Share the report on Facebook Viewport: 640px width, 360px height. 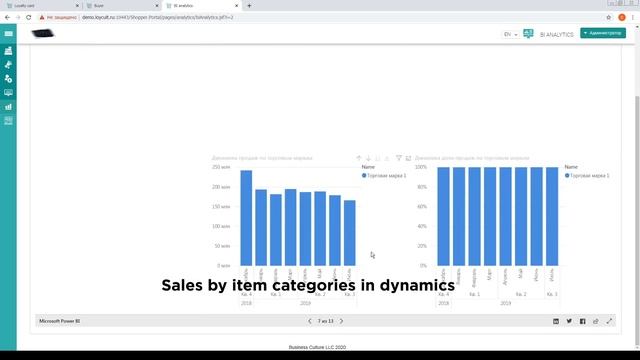582,321
